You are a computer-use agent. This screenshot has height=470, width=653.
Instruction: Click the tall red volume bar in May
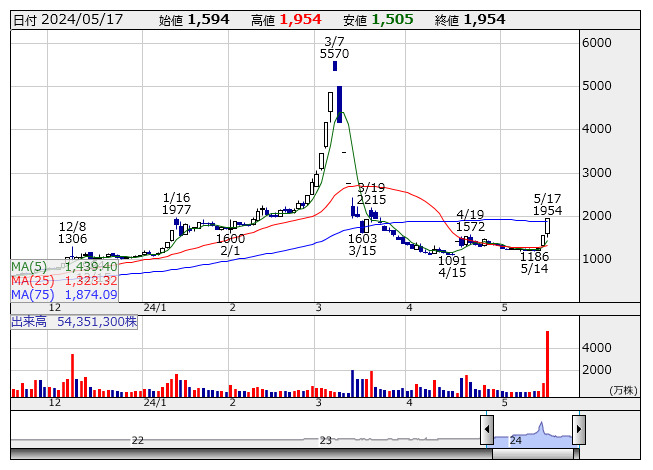coord(547,364)
